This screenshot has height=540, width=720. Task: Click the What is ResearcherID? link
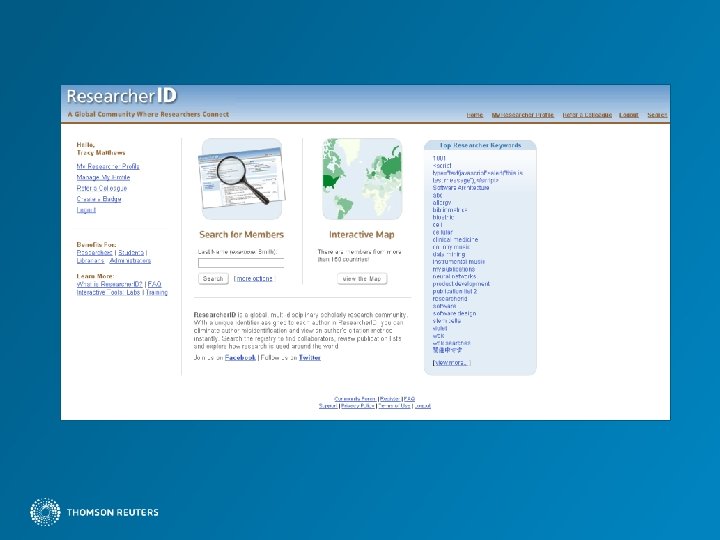109,284
